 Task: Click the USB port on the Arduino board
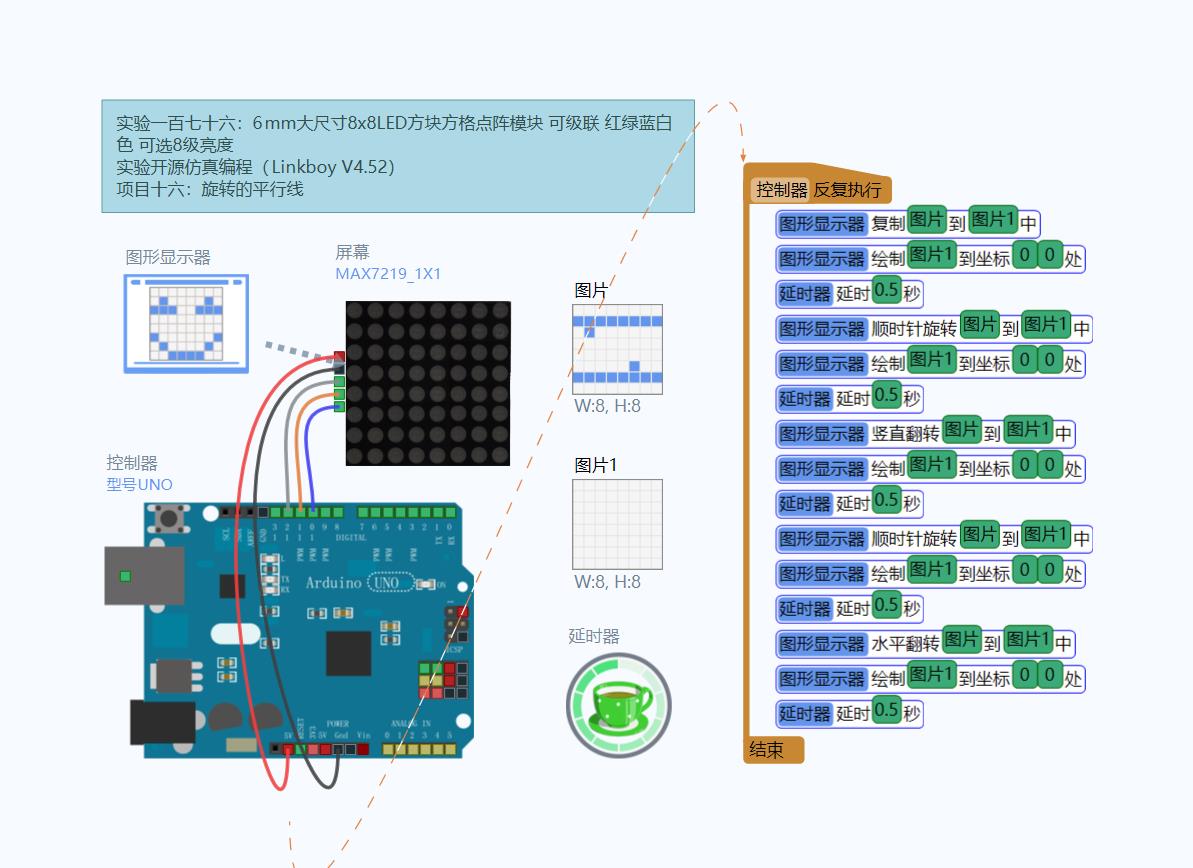click(x=144, y=576)
